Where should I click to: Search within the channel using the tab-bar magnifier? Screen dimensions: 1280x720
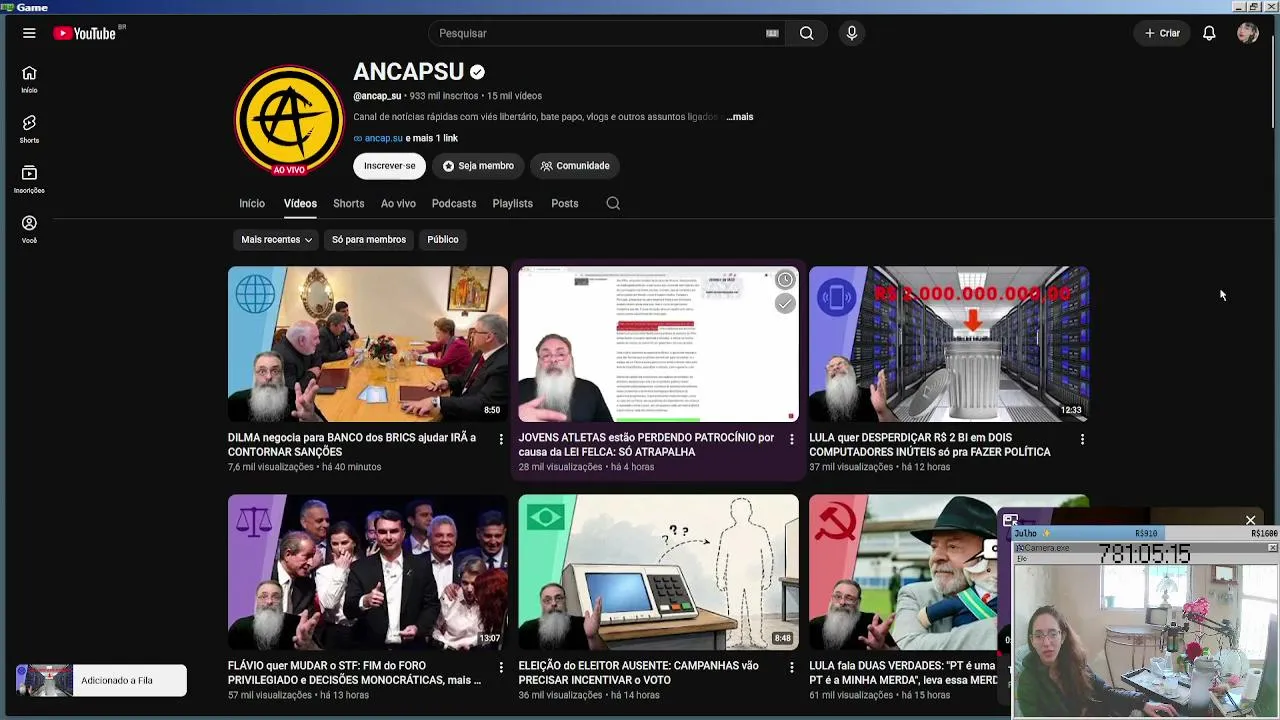613,203
